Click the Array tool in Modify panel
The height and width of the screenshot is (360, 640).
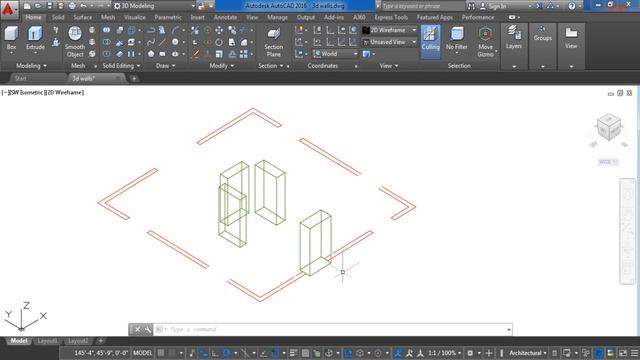pos(244,54)
